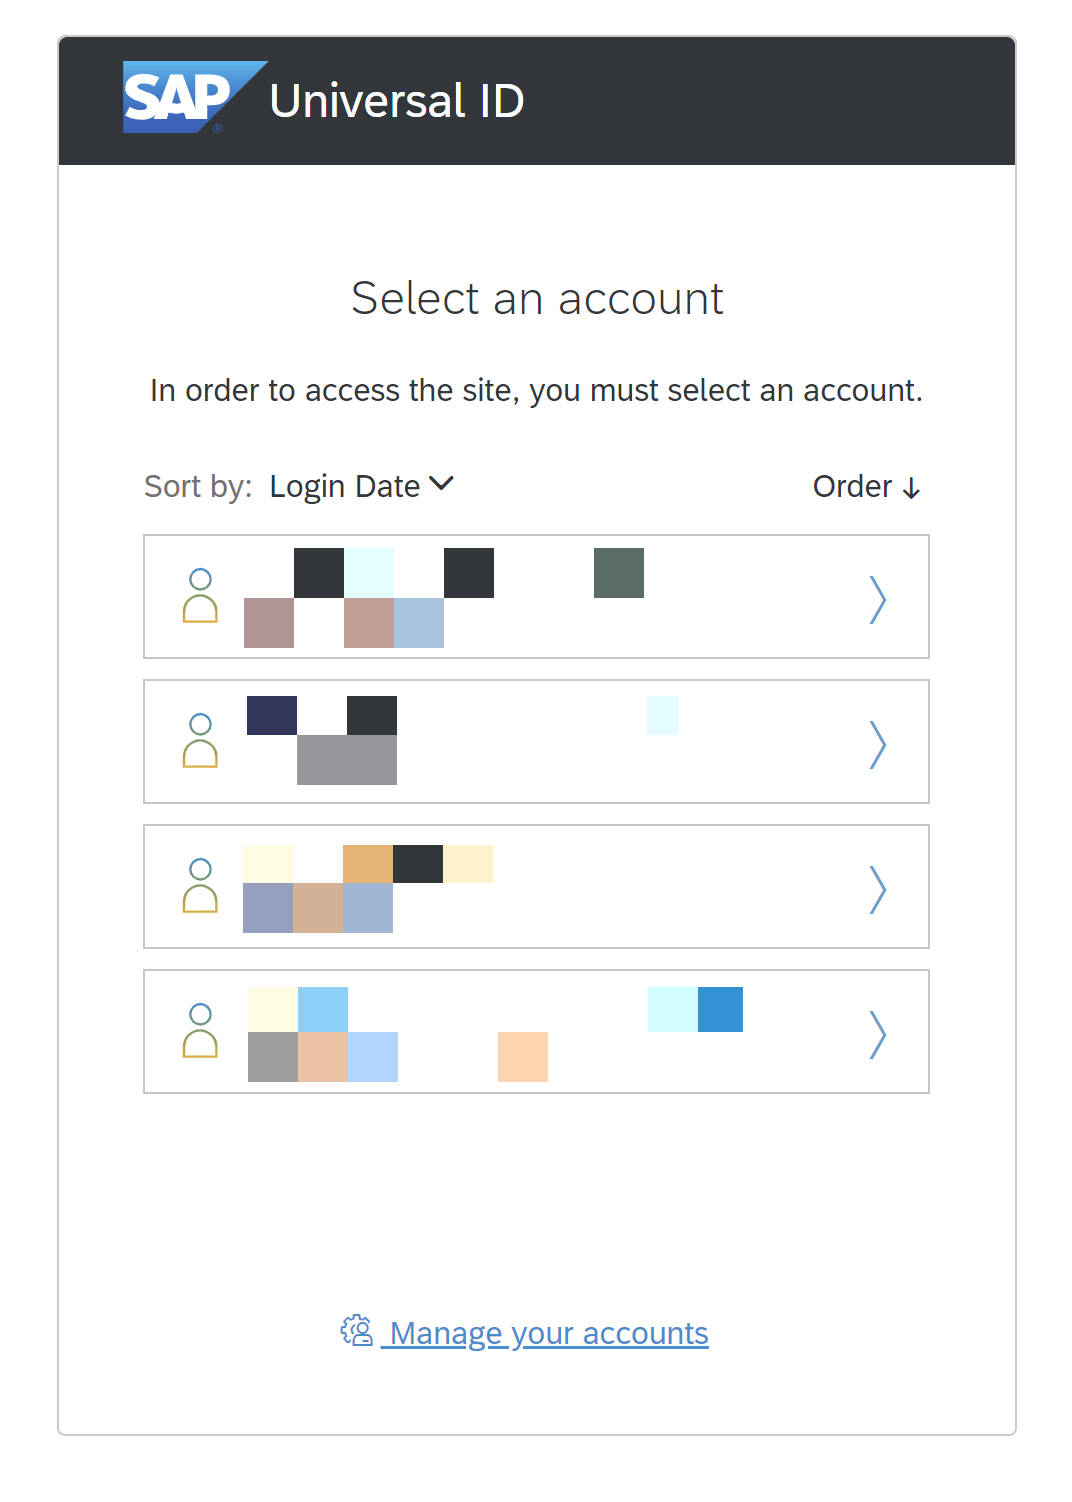
Task: Select the third account card
Action: click(x=537, y=887)
